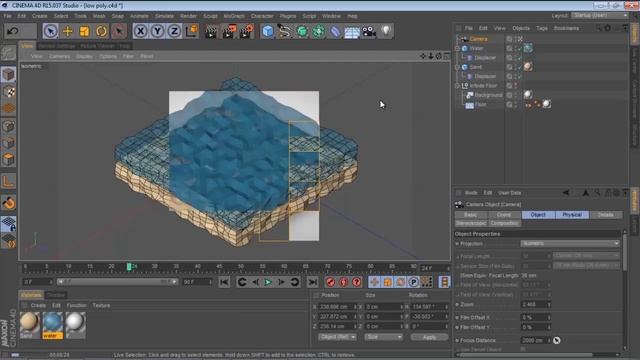This screenshot has height=360, width=640.
Task: Activate the Rotate tool
Action: (x=102, y=31)
